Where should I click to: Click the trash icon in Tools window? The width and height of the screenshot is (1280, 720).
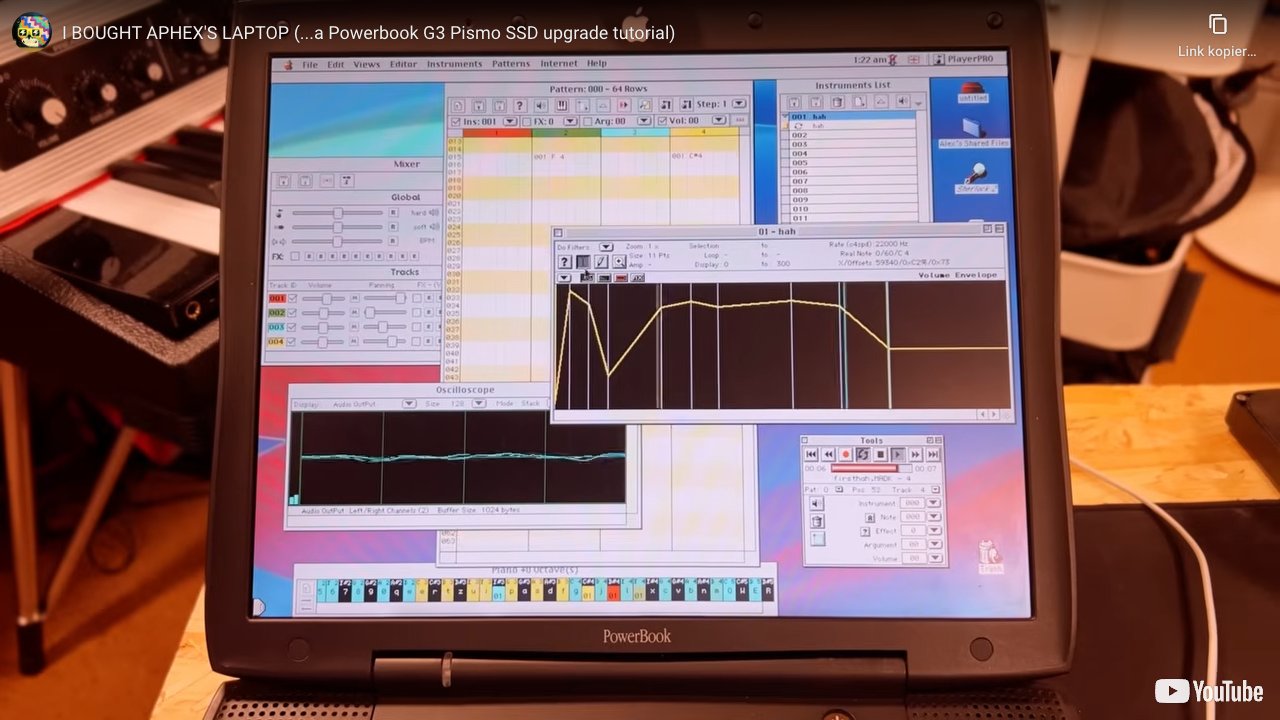coord(817,521)
